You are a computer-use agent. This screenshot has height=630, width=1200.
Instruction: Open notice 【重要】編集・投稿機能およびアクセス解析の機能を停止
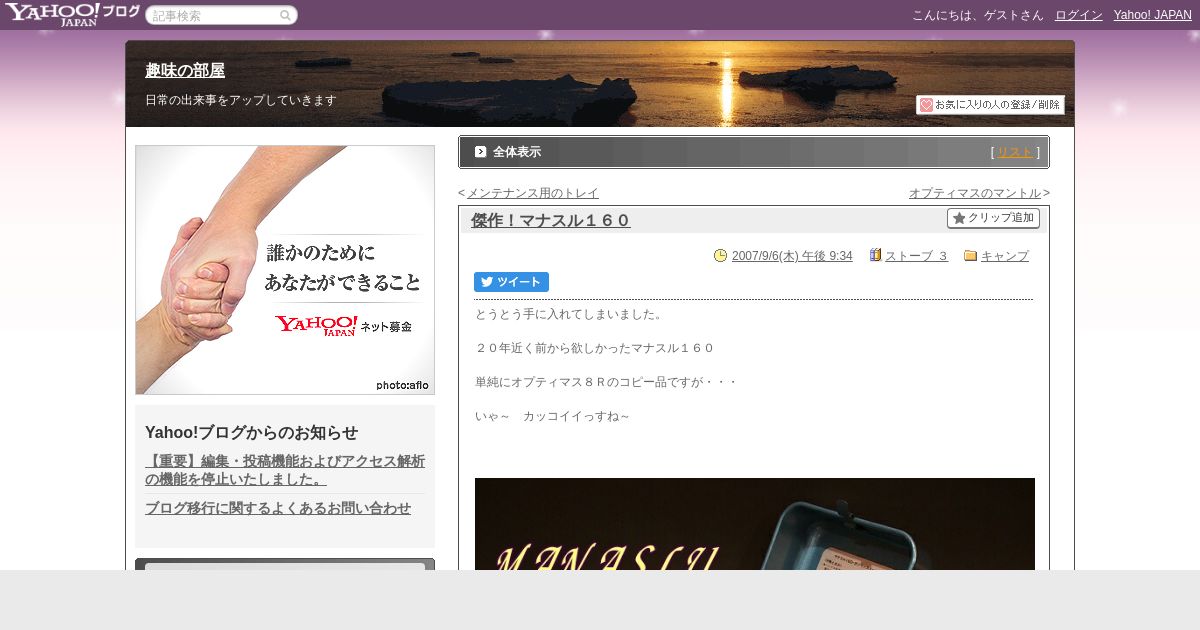coord(285,470)
